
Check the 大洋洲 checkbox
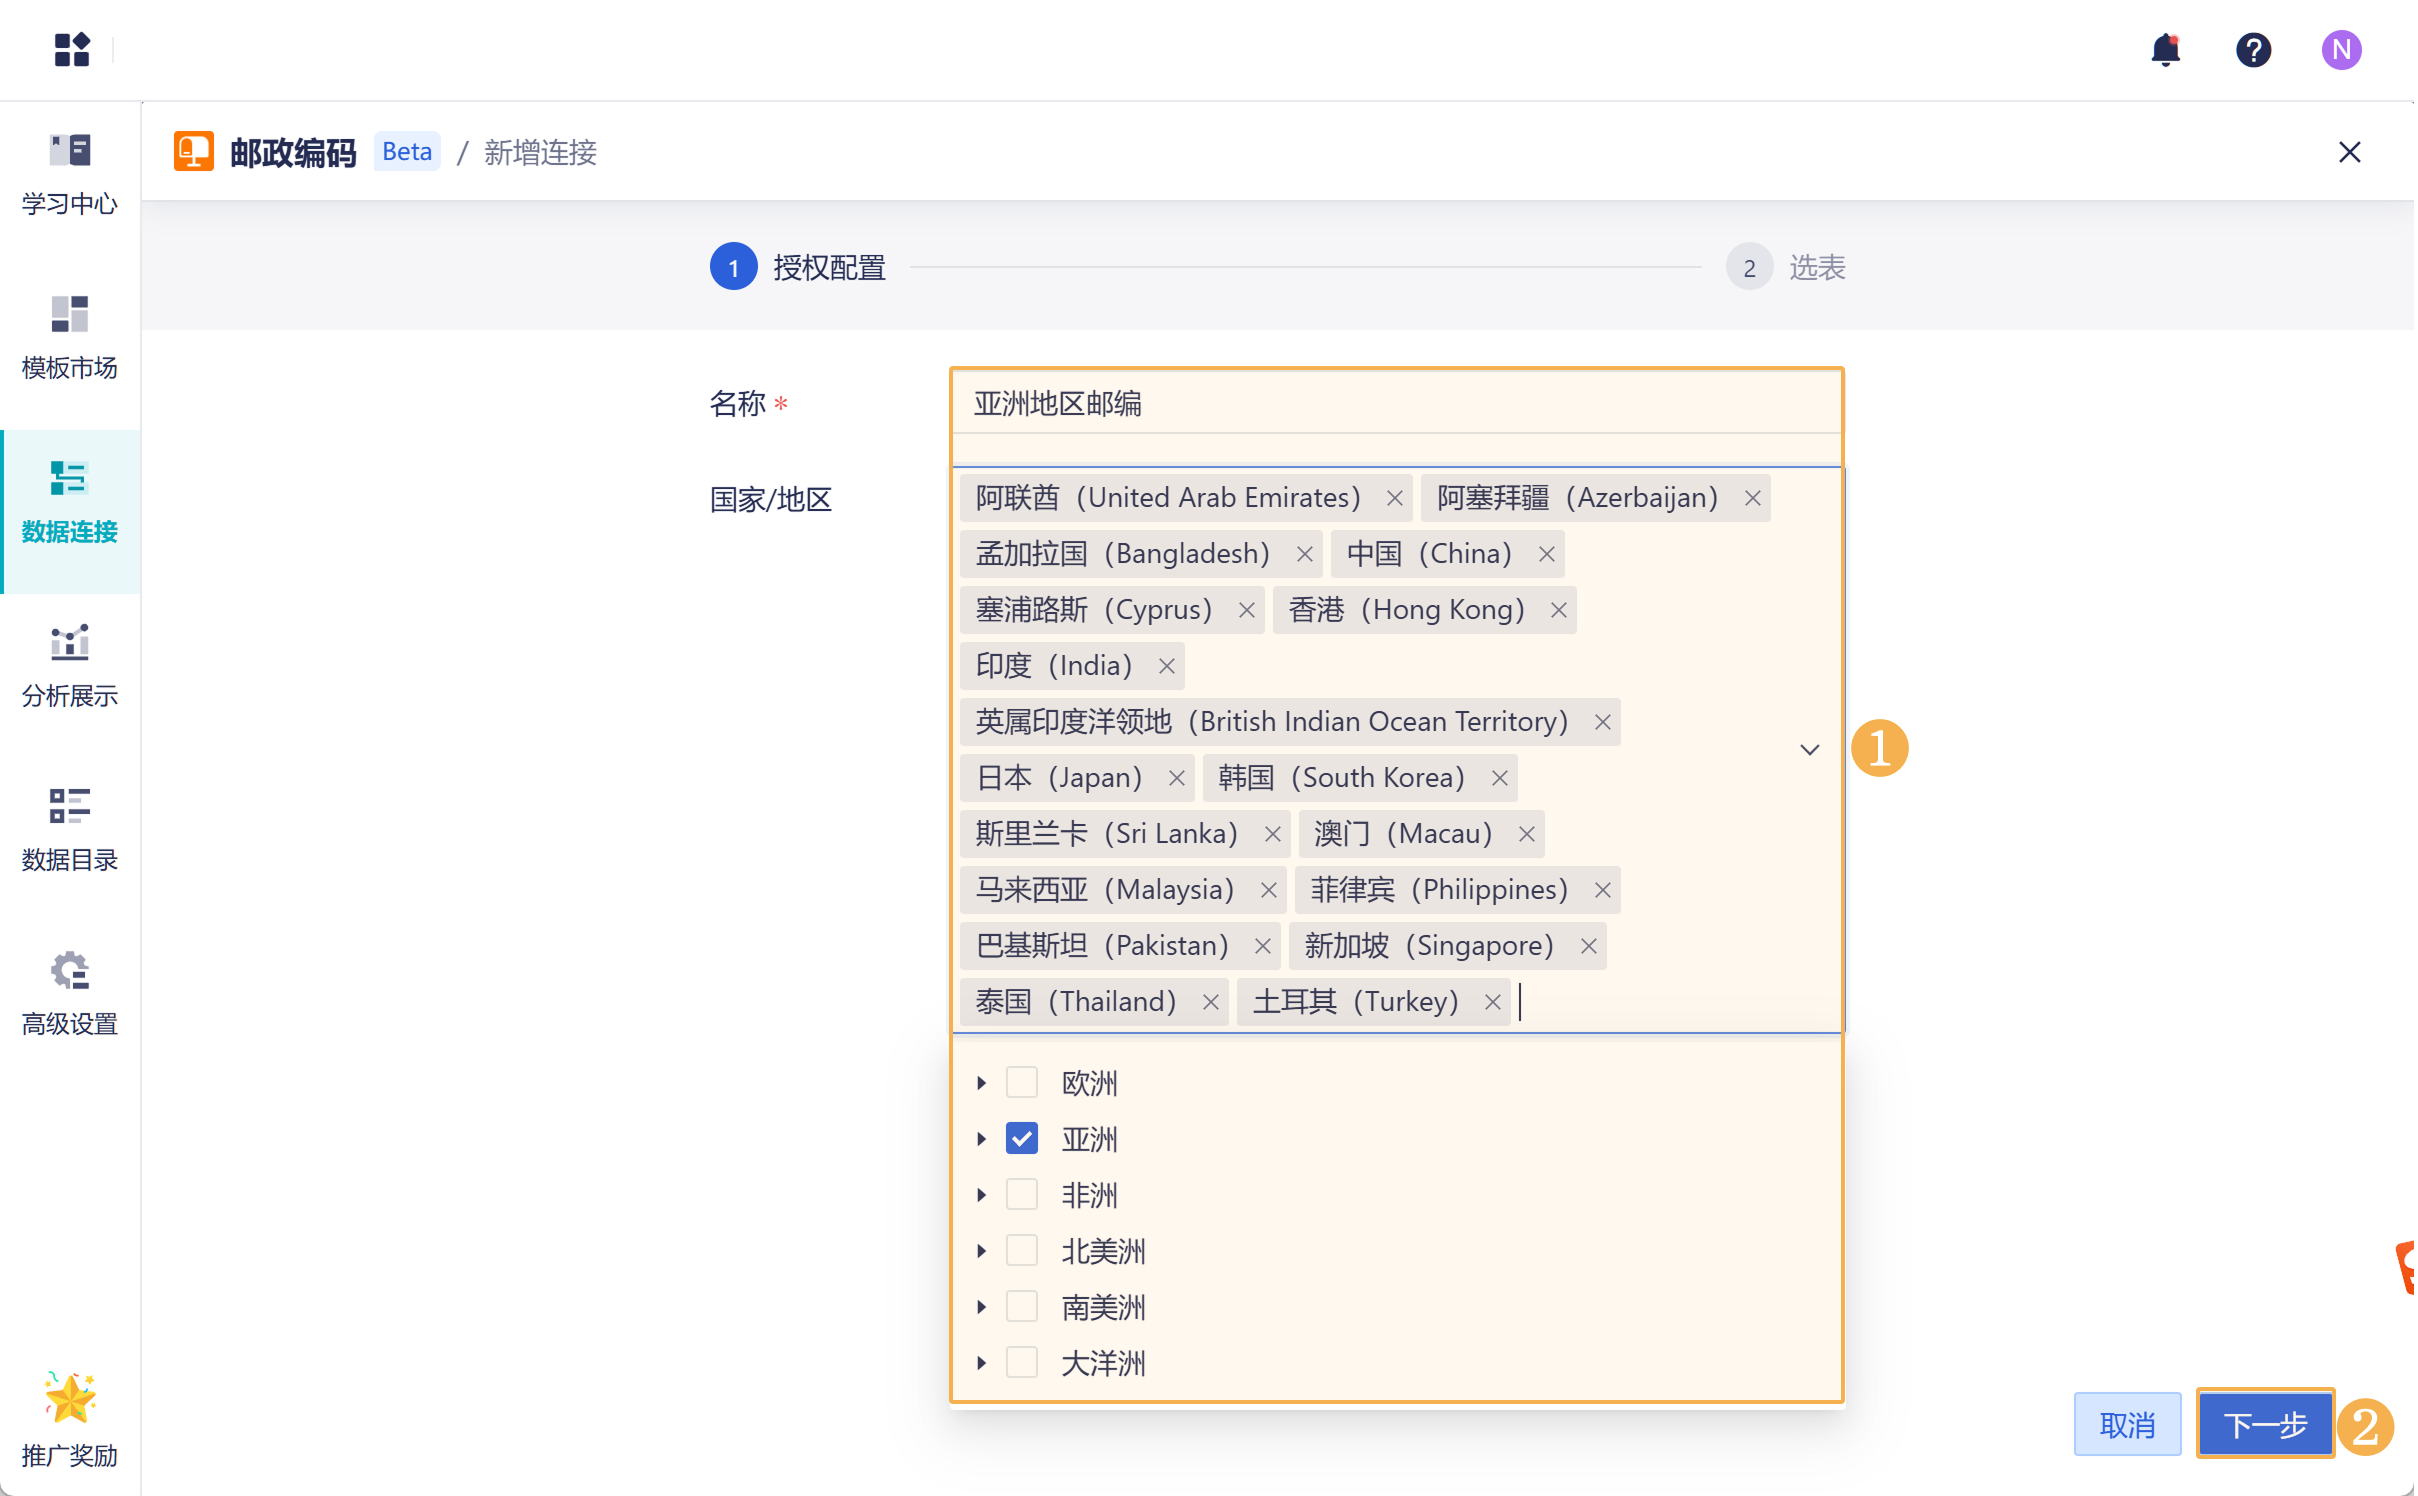point(1021,1362)
